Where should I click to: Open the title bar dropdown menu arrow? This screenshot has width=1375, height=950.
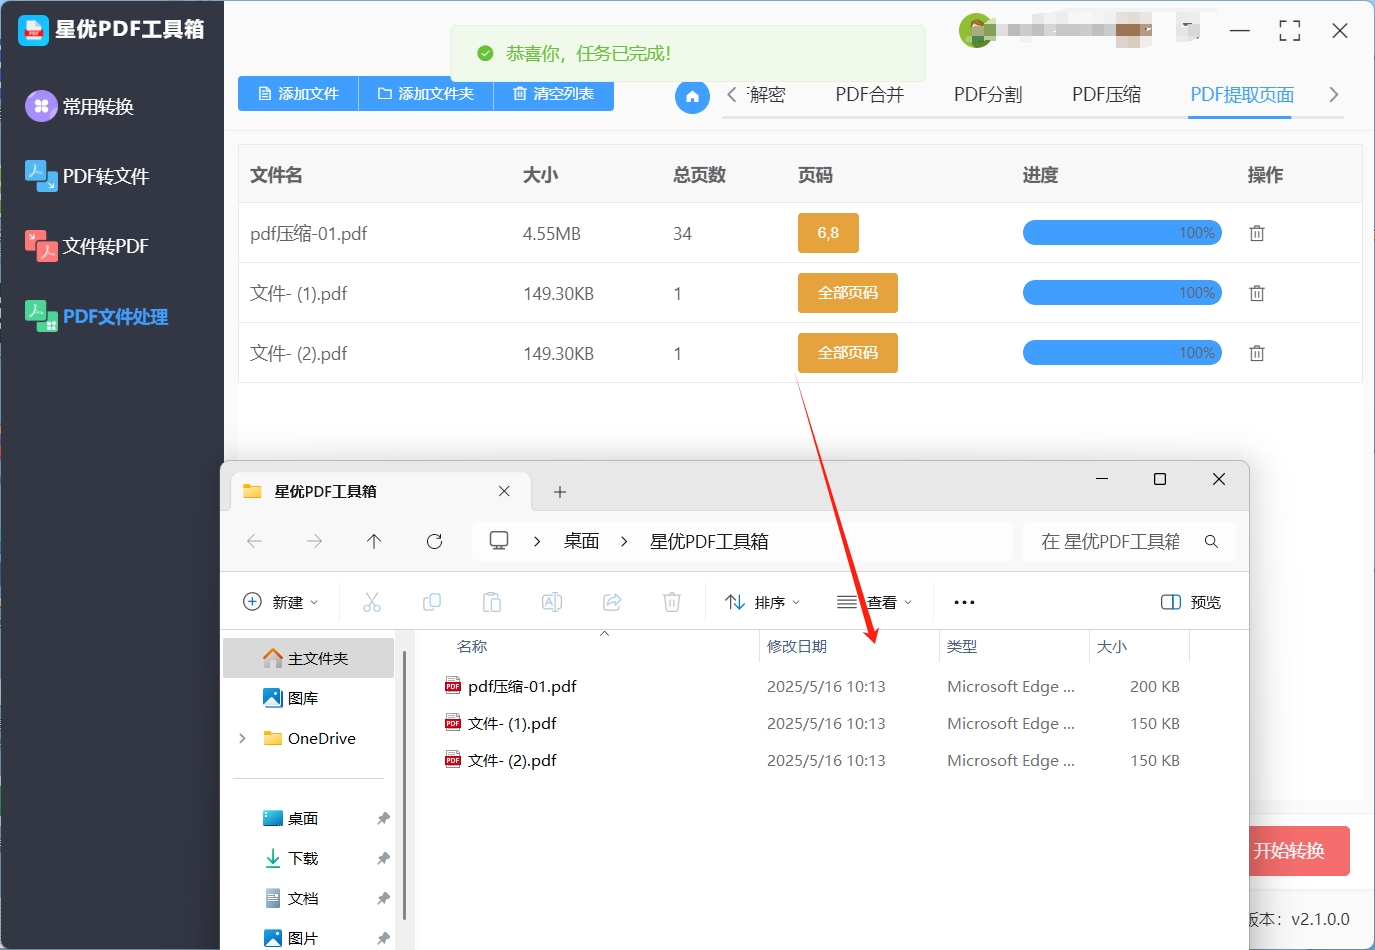coord(1187,27)
